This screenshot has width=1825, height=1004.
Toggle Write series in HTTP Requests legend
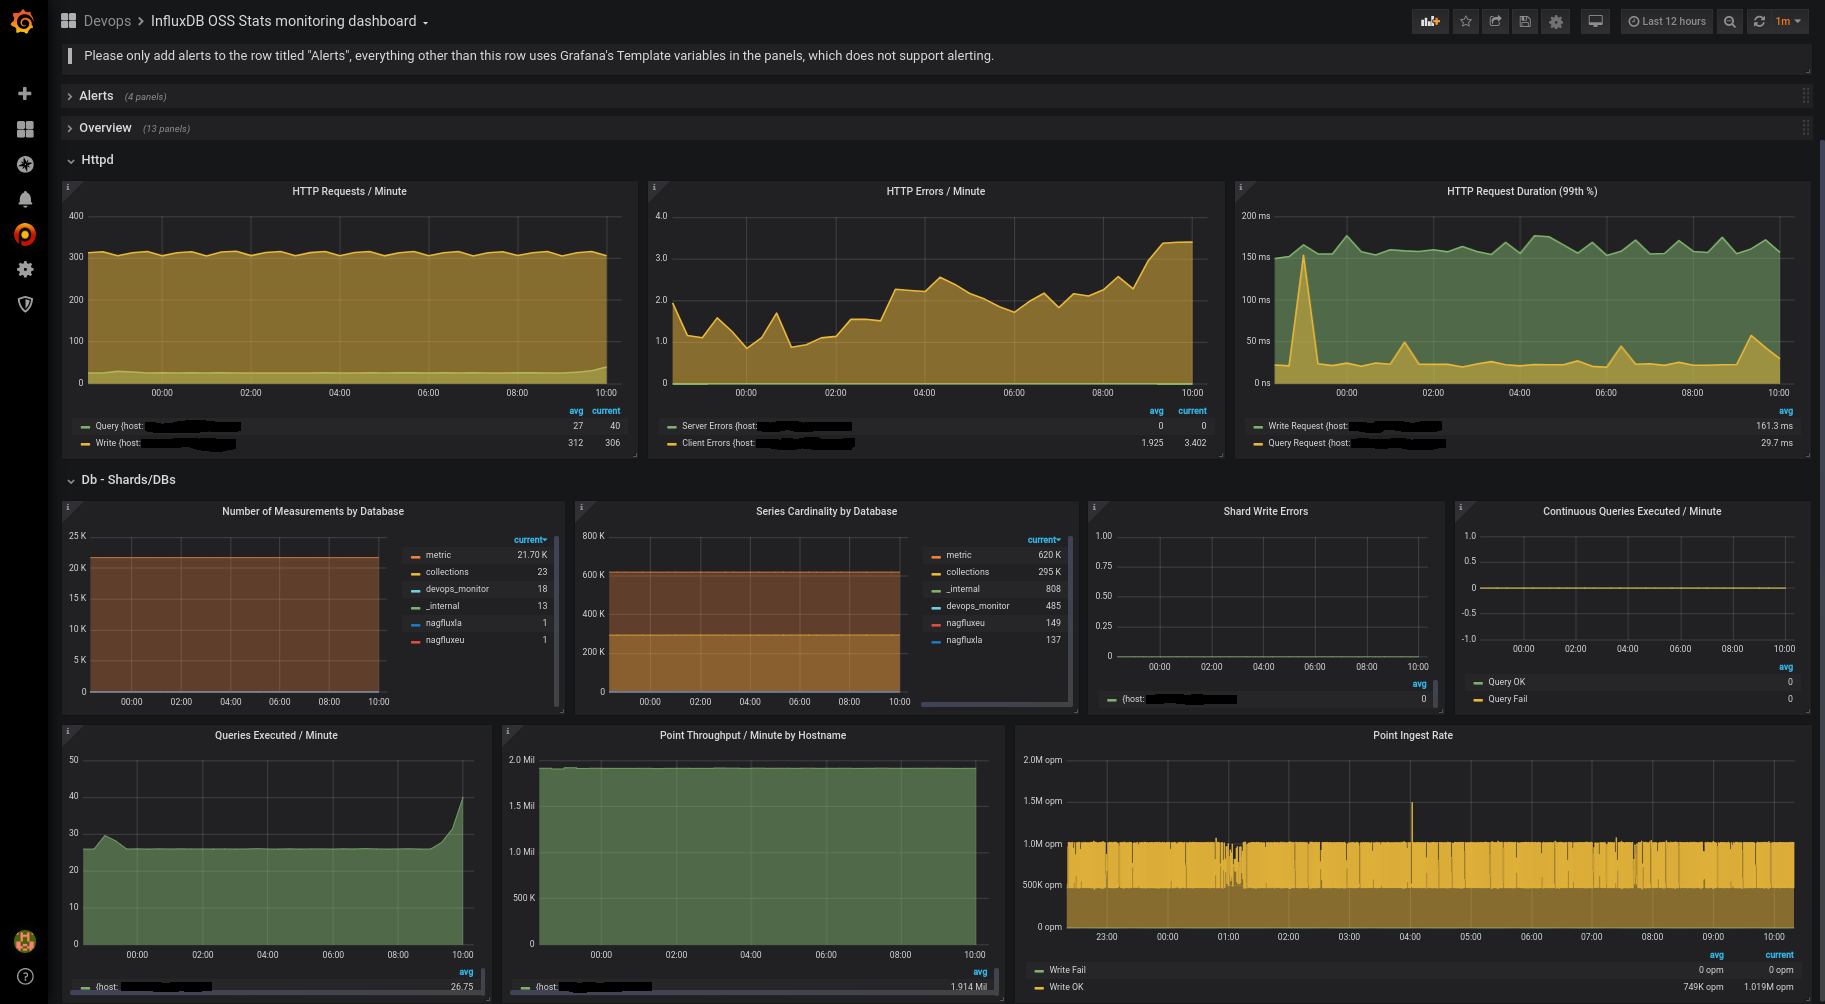pos(118,443)
